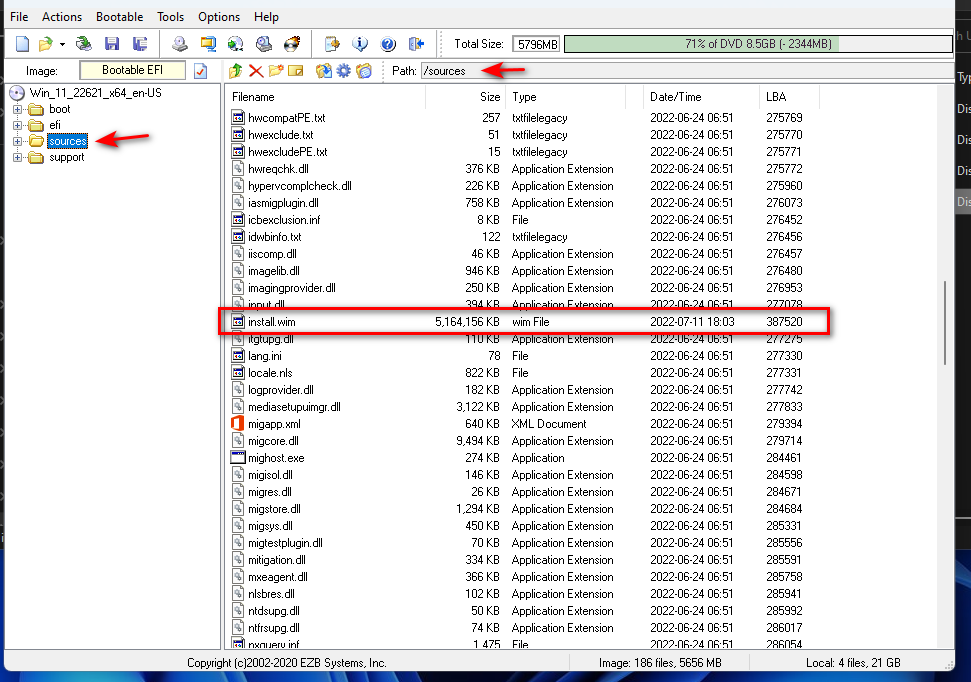Click the Bootable EFI image type field
Viewport: 971px width, 682px height.
point(133,70)
